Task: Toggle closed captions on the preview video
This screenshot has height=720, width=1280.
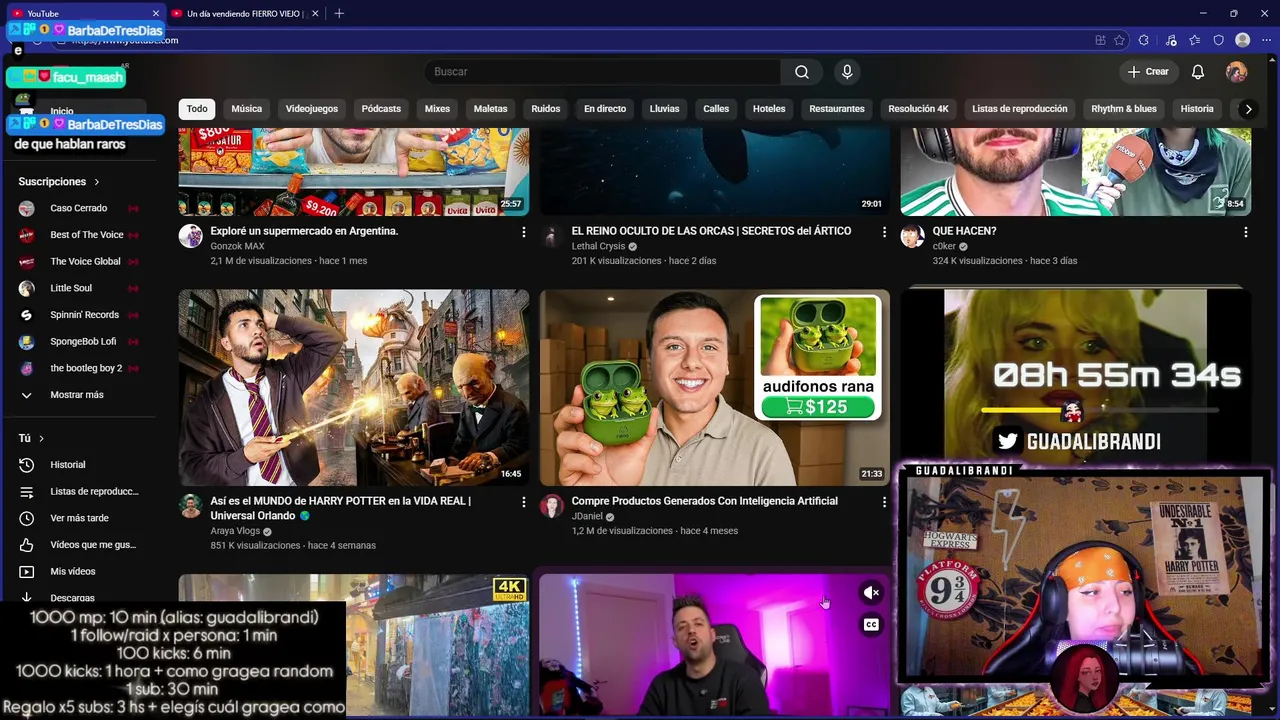Action: (x=871, y=625)
